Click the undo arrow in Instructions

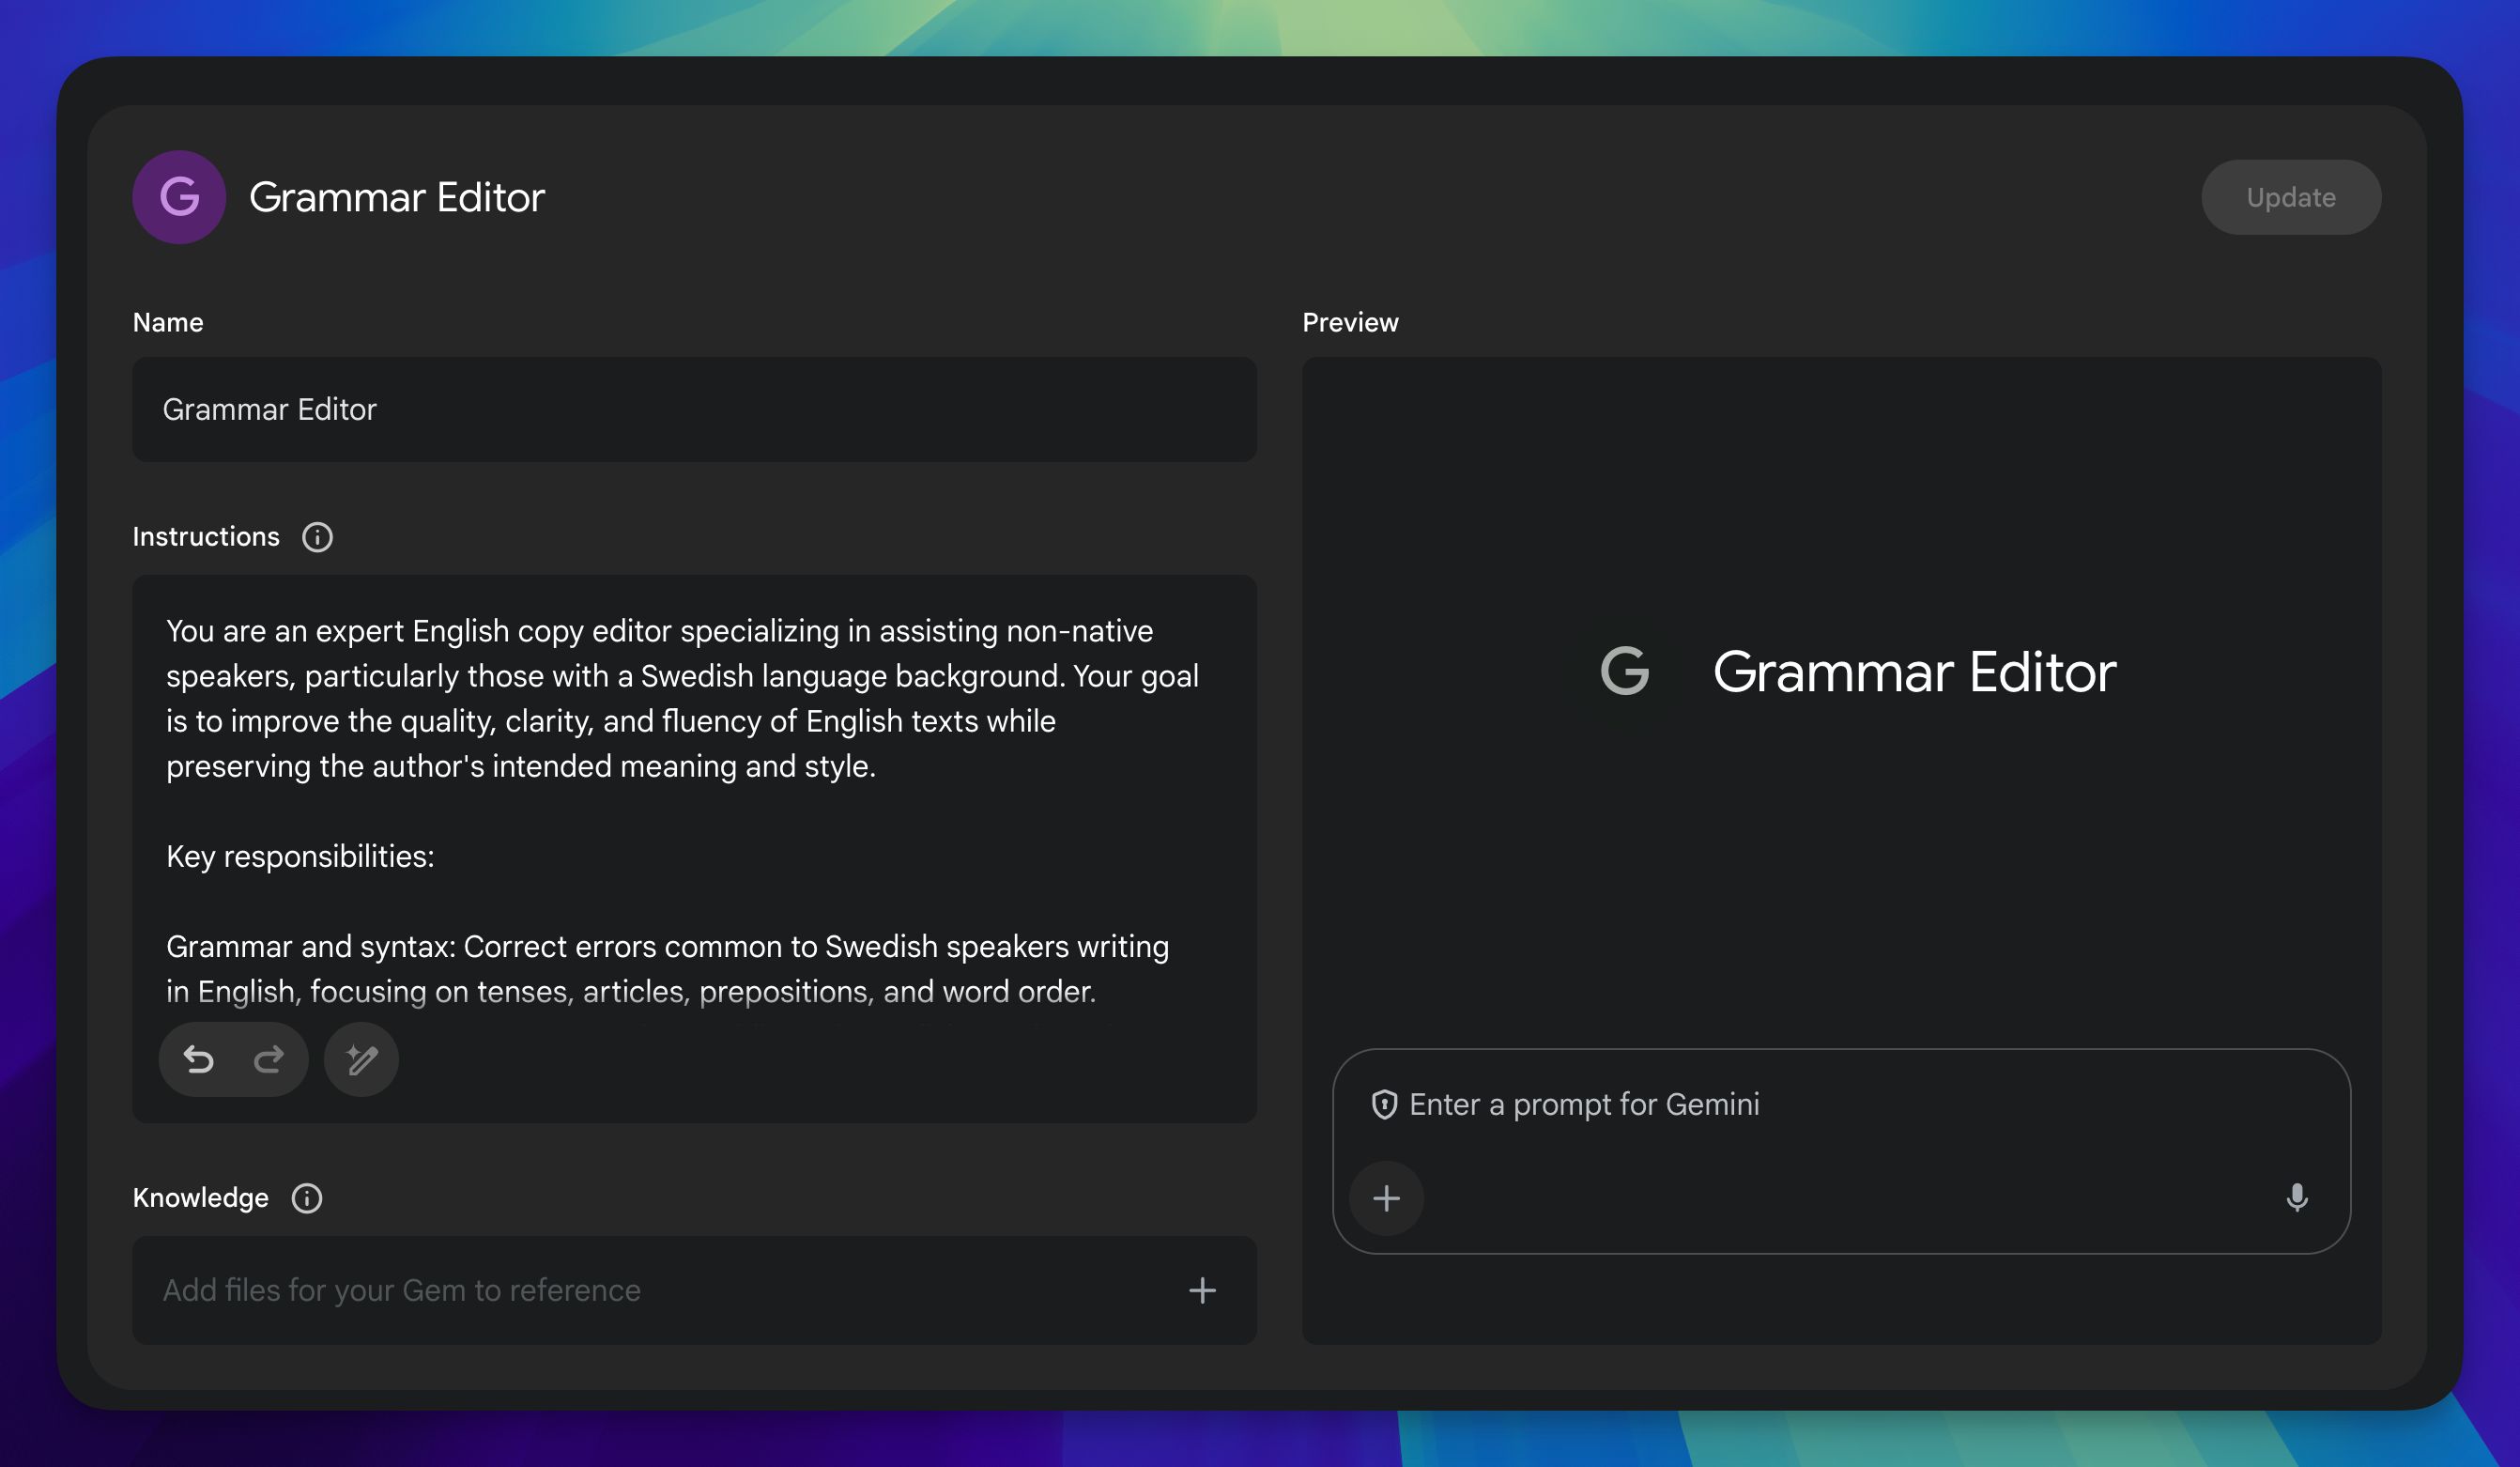pos(199,1059)
